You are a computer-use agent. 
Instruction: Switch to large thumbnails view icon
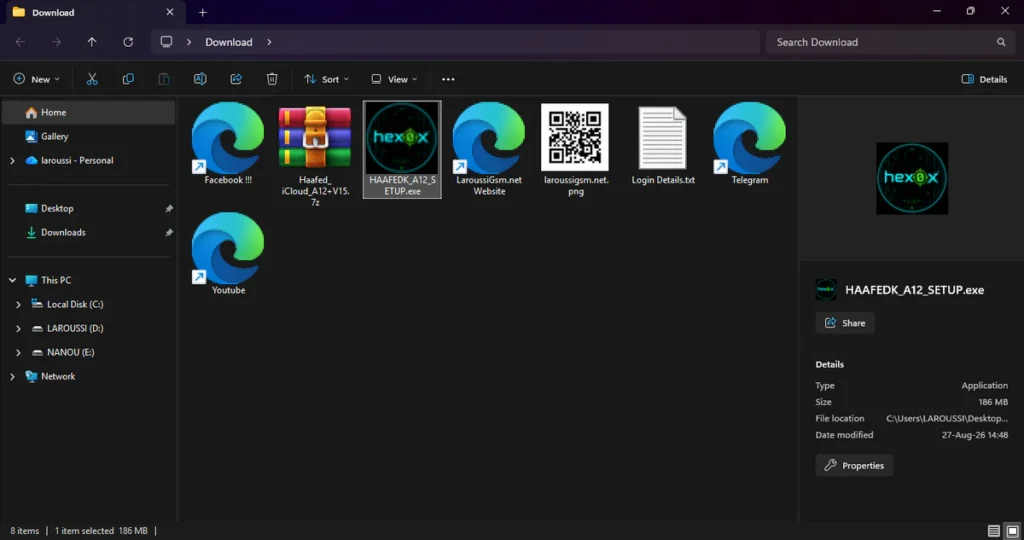1012,531
